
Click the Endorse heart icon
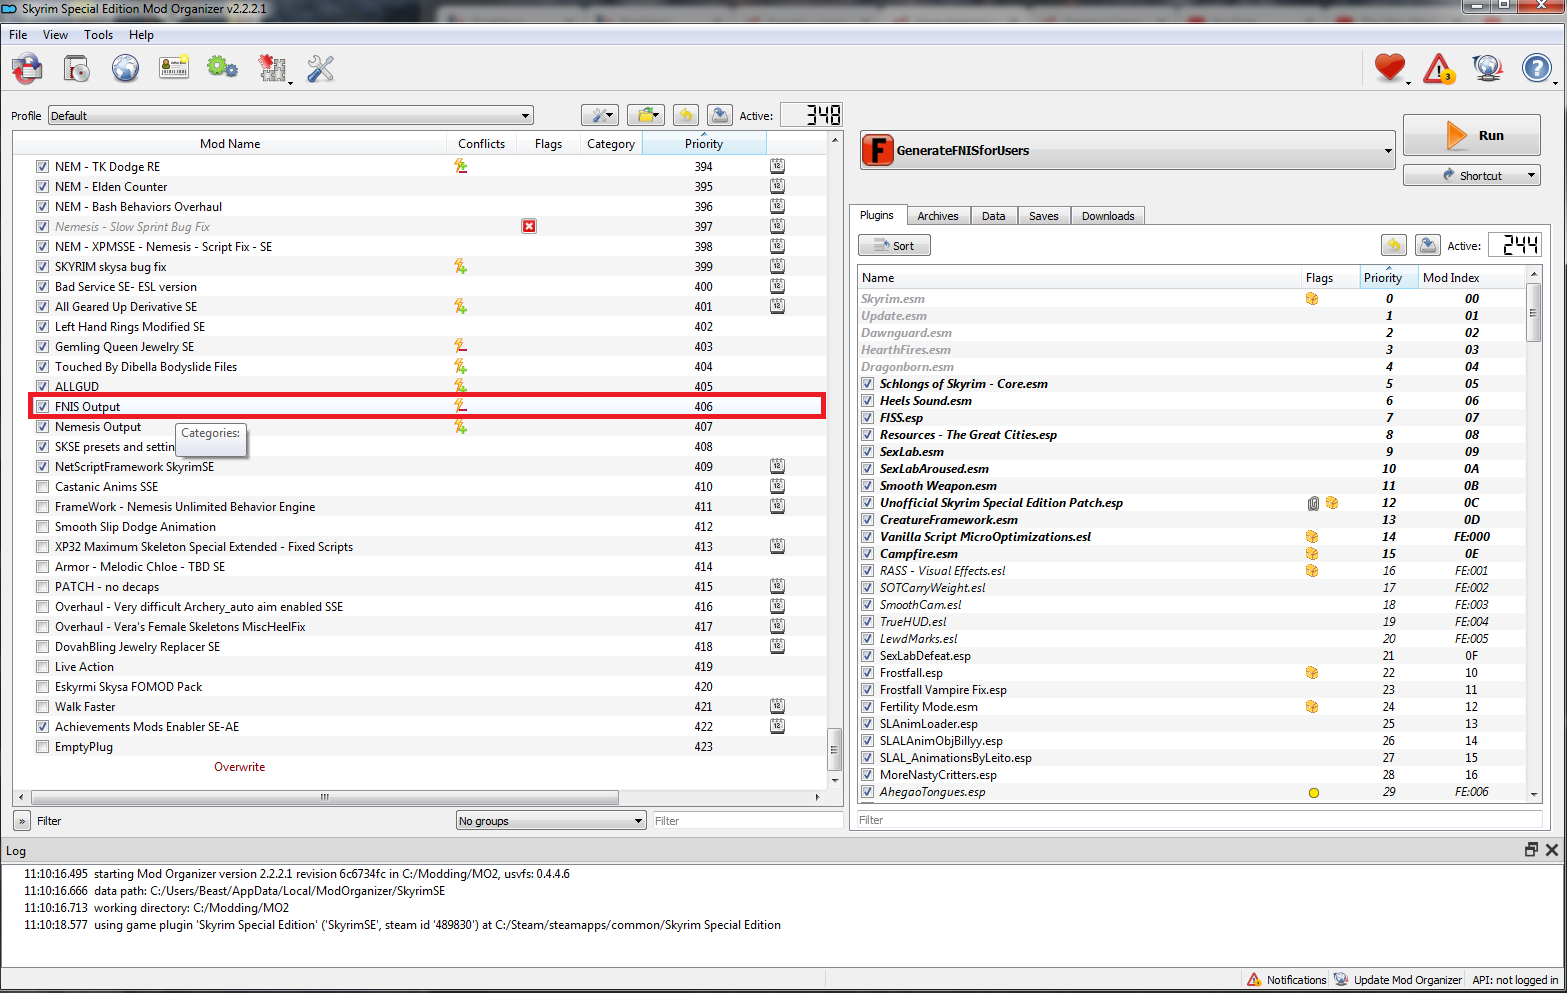pyautogui.click(x=1389, y=68)
